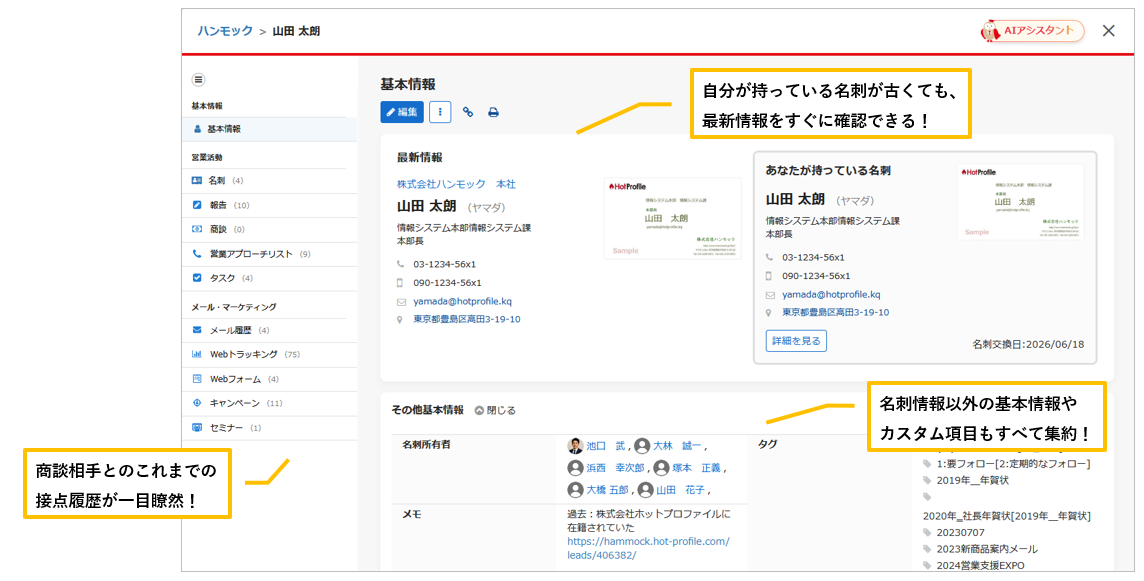Click the 名刺 card icon in sidebar

pos(196,180)
